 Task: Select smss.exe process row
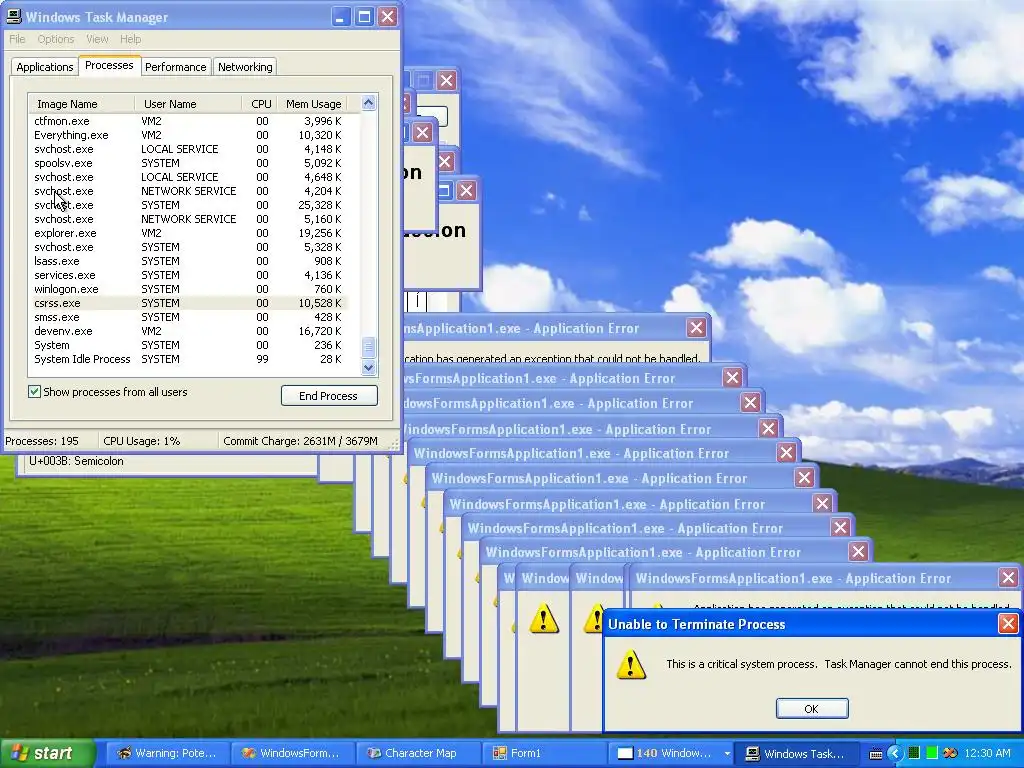(189, 317)
